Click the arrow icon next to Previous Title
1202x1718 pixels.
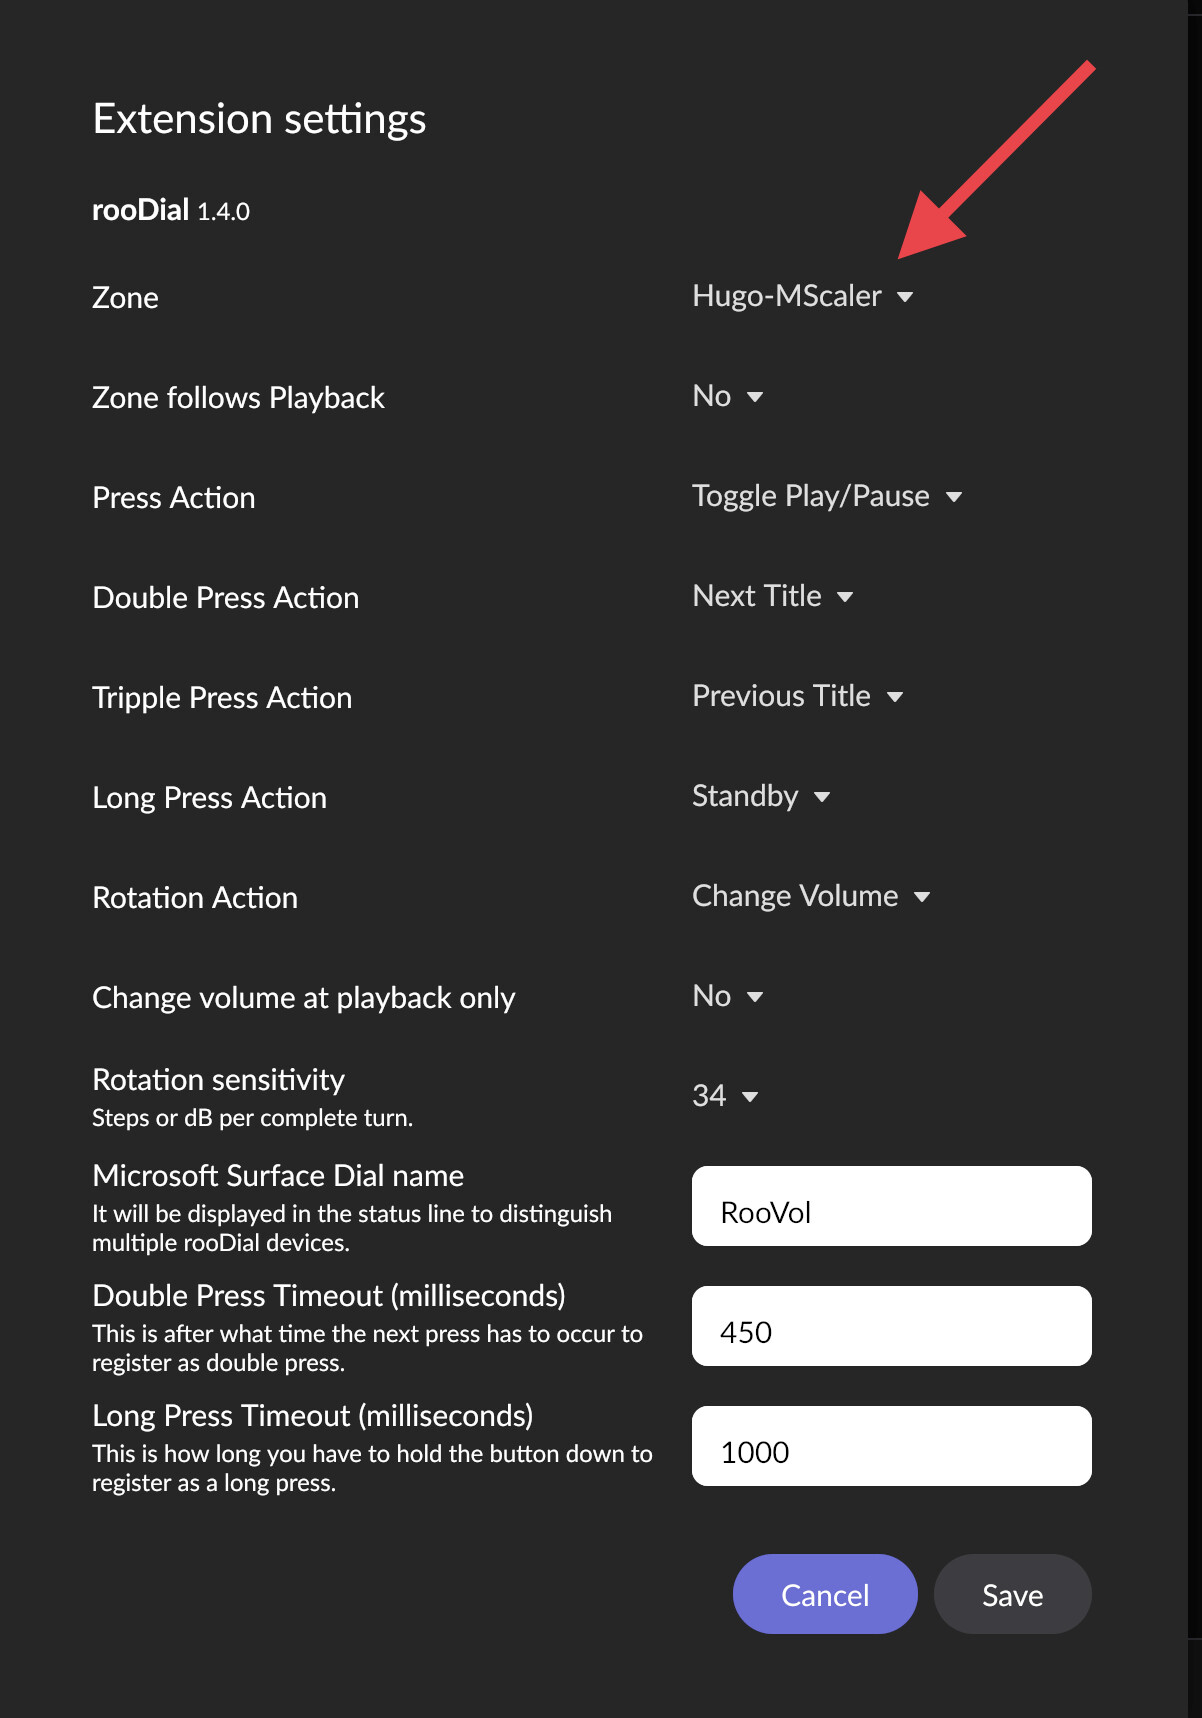click(895, 697)
